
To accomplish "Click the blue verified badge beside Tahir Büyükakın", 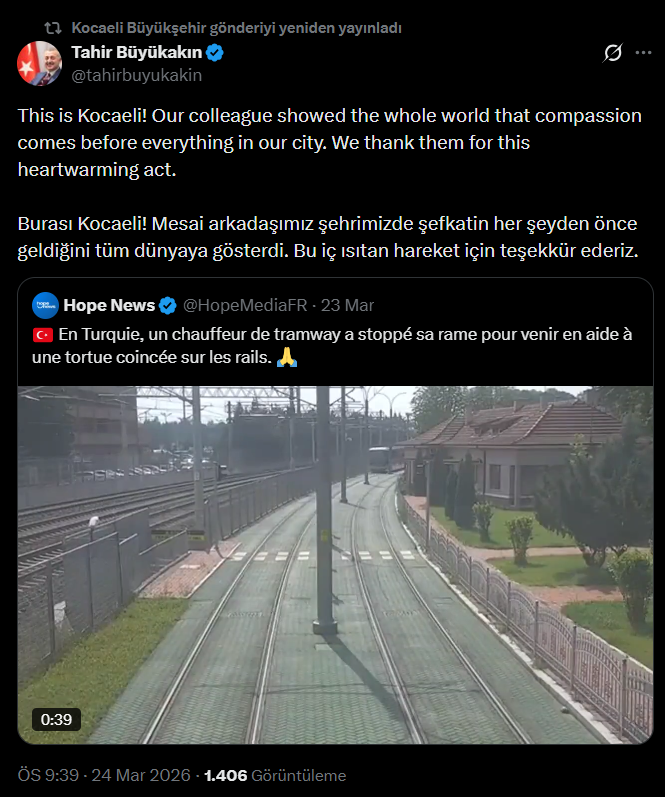I will pos(215,52).
